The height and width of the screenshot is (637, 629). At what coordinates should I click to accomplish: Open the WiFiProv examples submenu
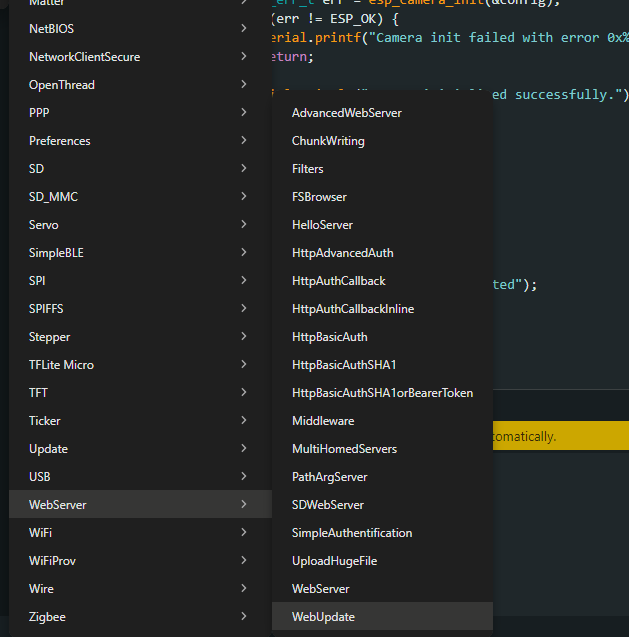140,561
